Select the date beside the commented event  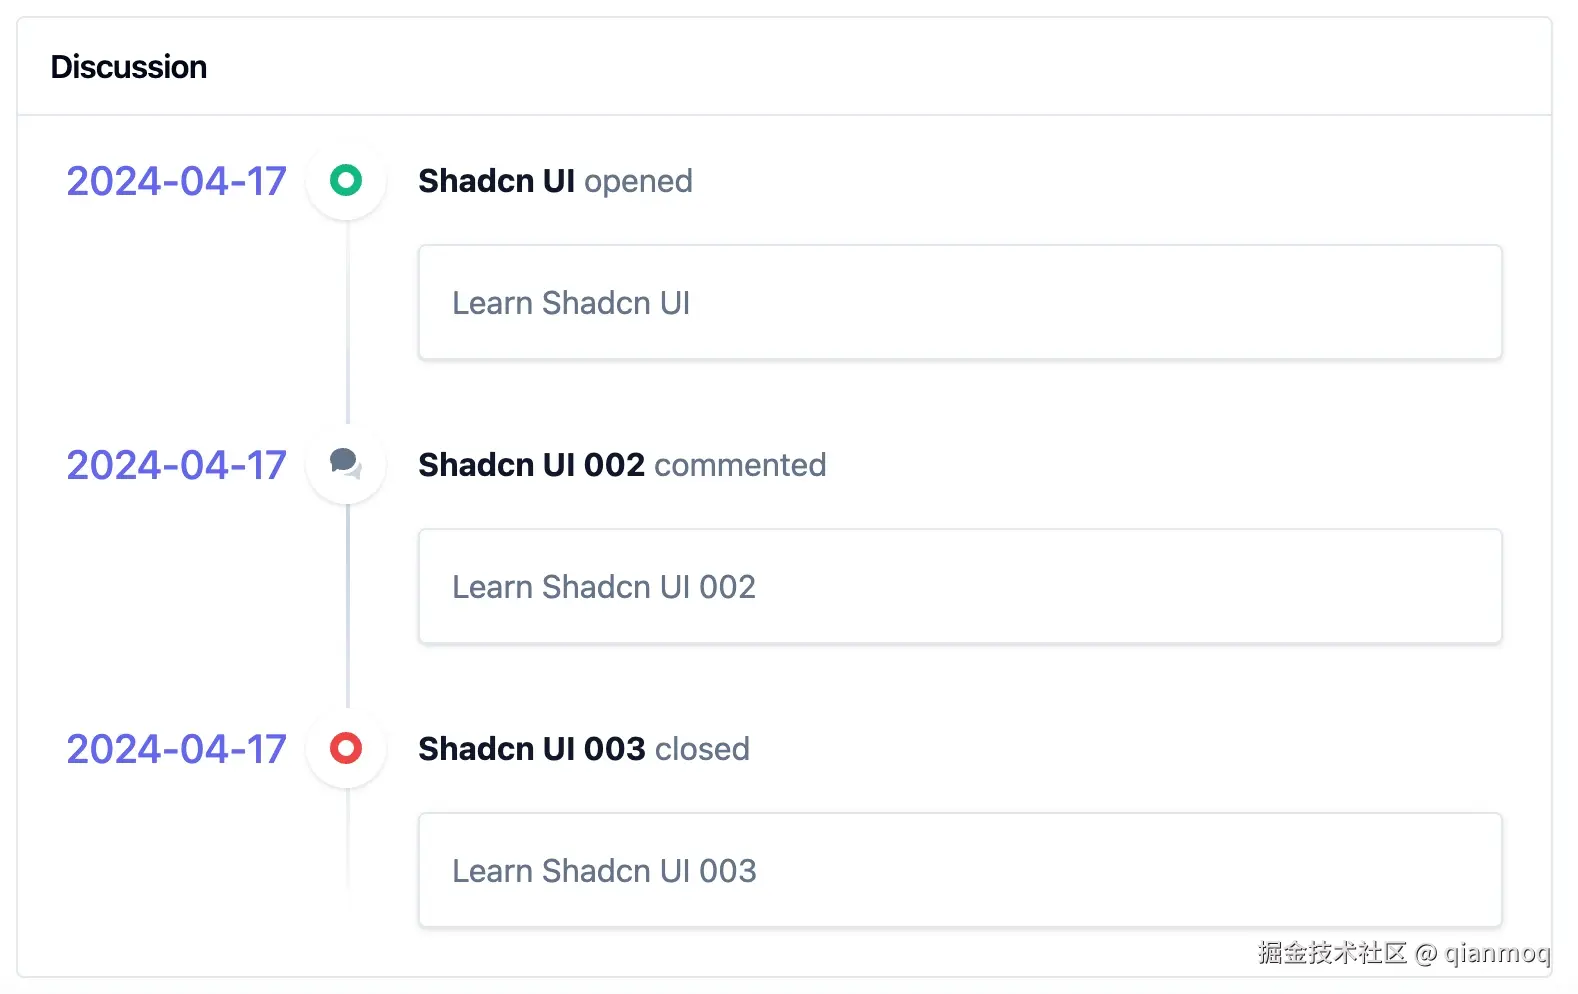[176, 465]
